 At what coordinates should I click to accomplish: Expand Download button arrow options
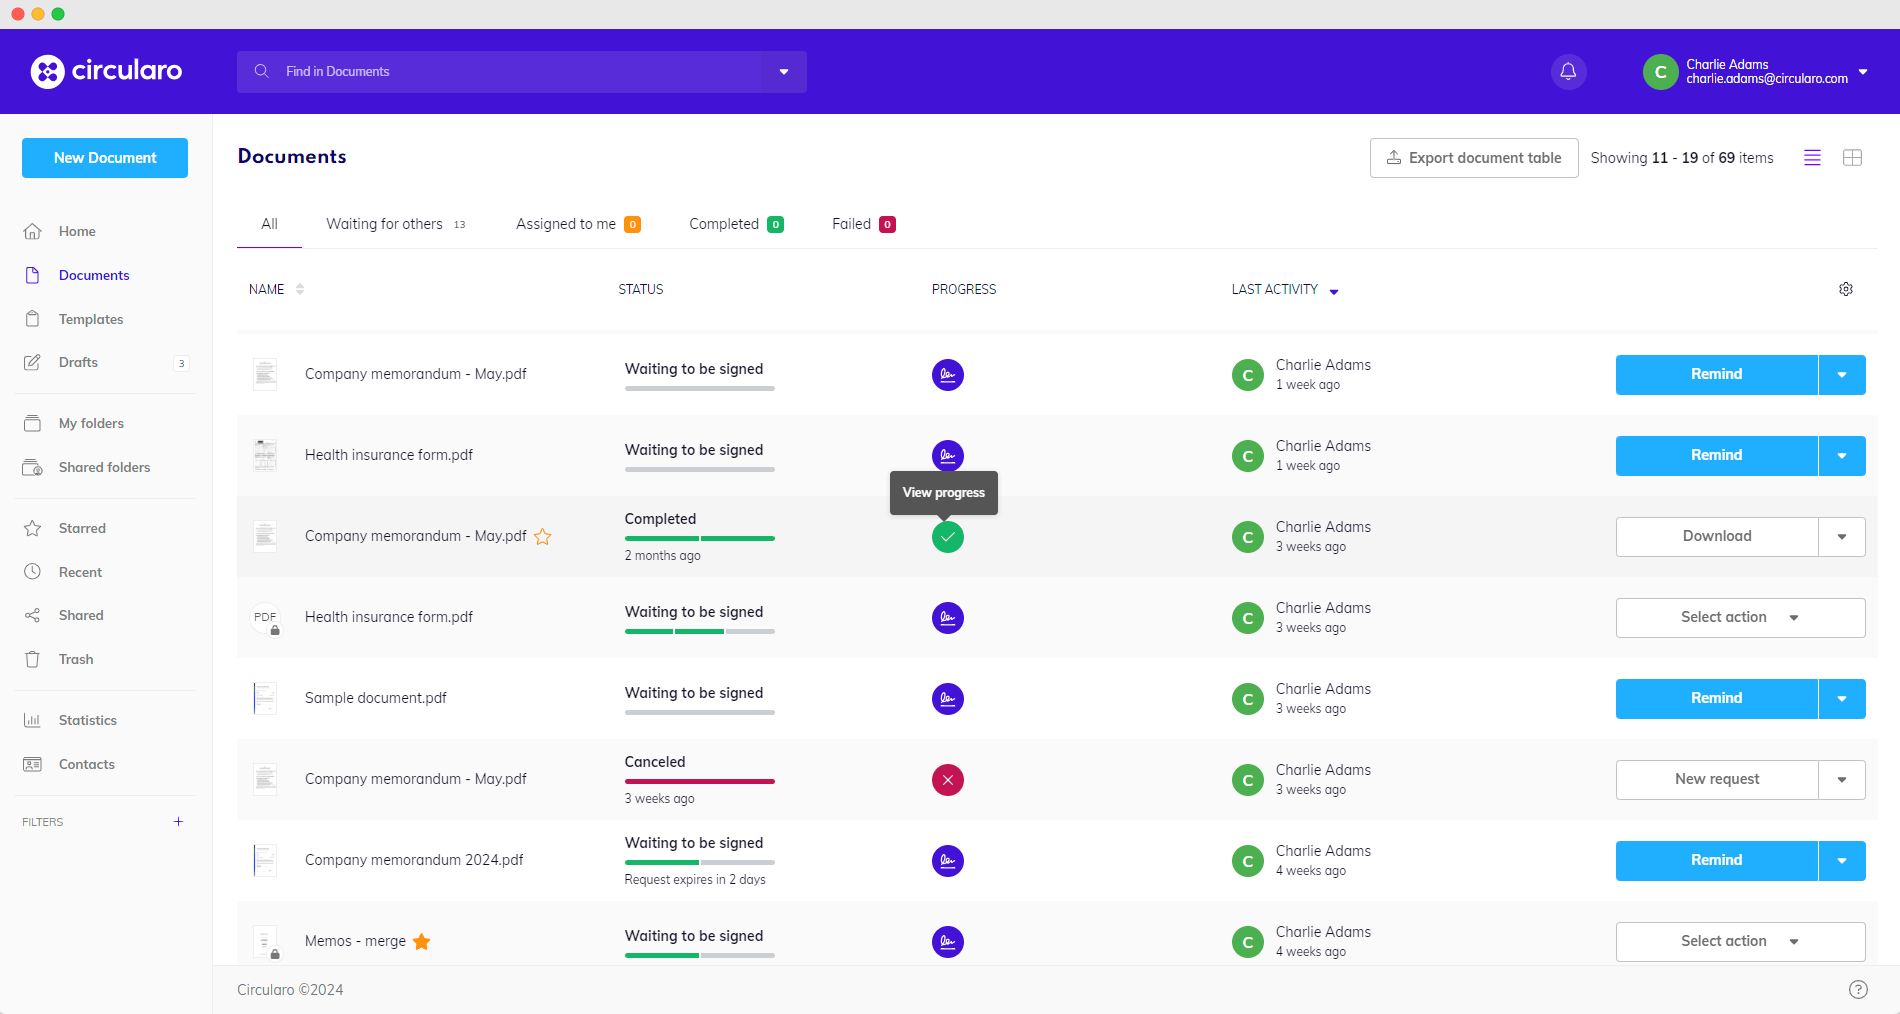tap(1841, 537)
